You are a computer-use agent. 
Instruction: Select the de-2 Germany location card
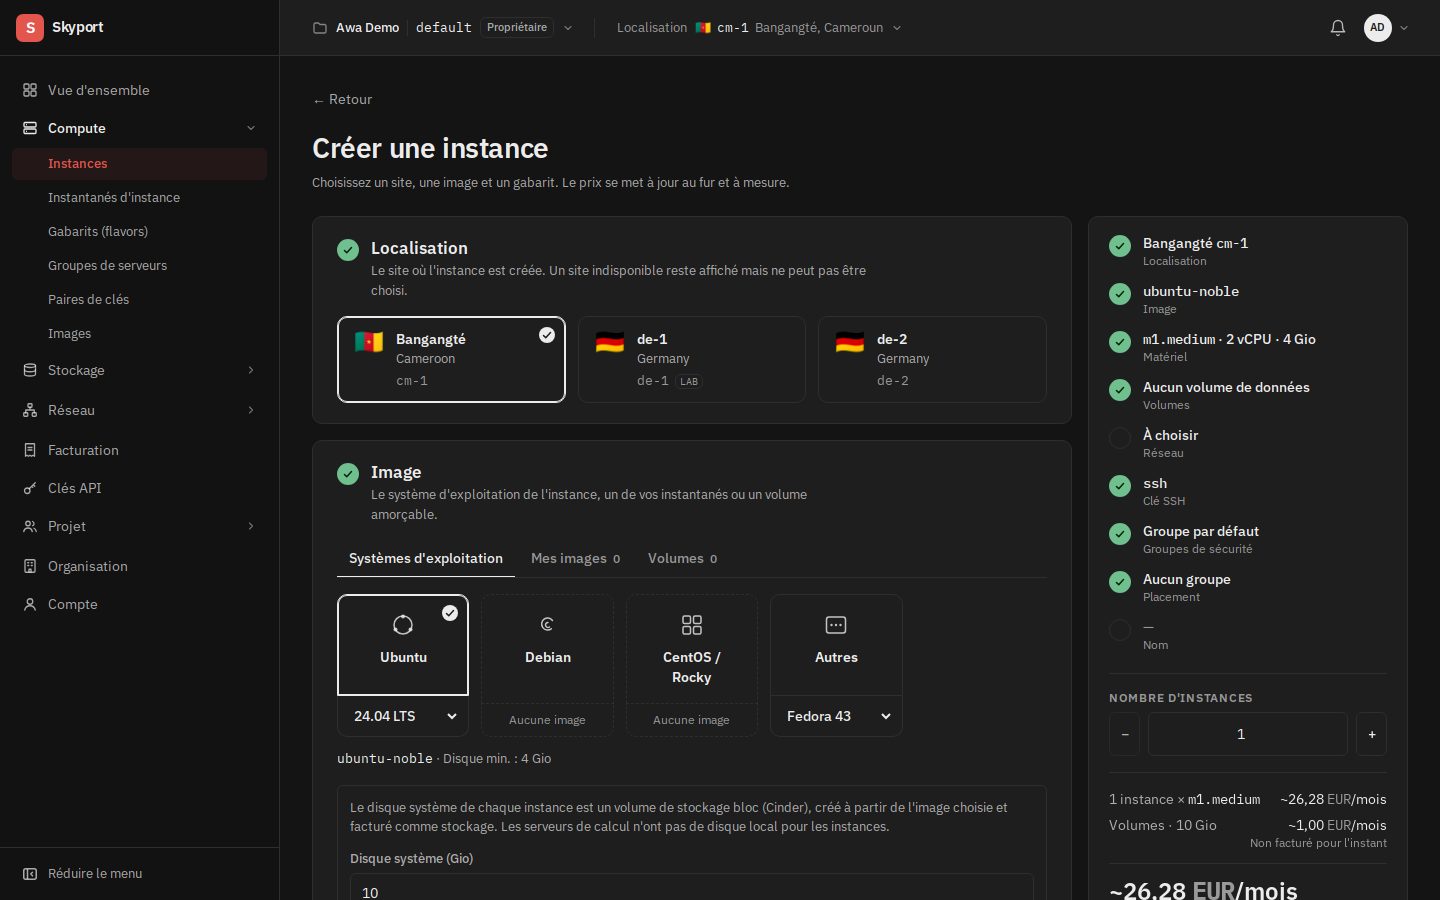pos(932,359)
